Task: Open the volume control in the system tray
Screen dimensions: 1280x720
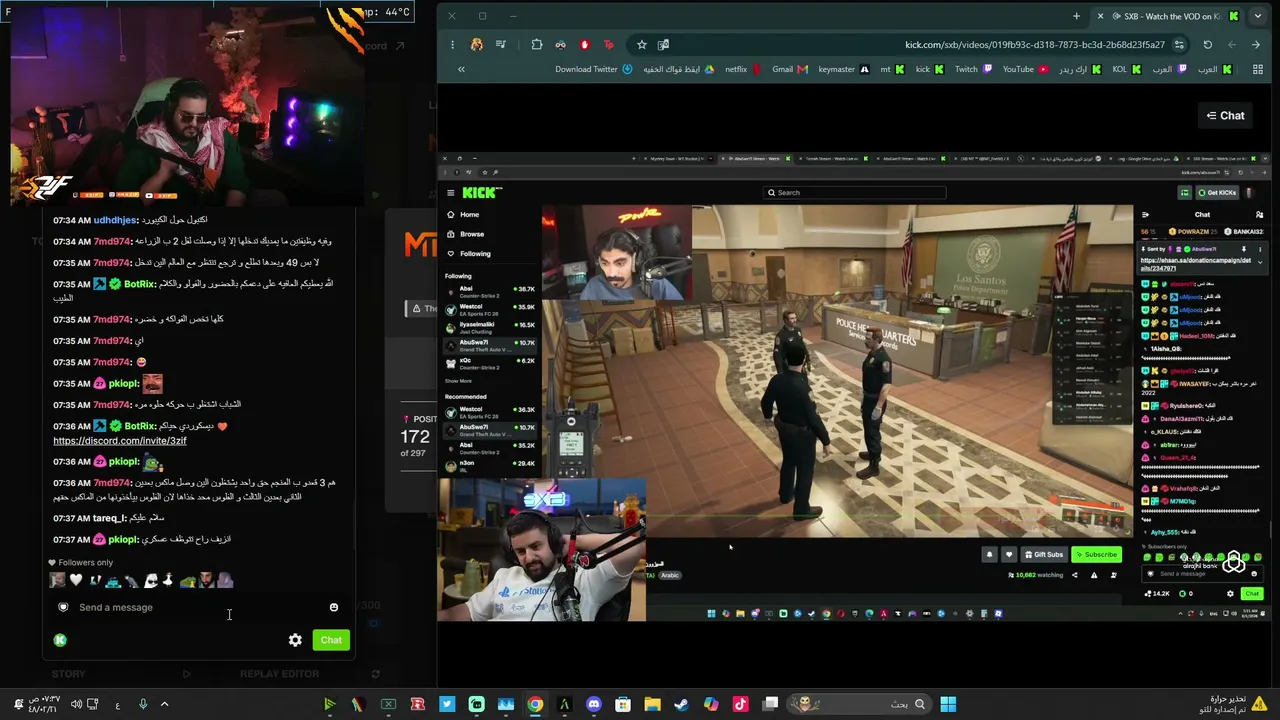Action: tap(76, 704)
